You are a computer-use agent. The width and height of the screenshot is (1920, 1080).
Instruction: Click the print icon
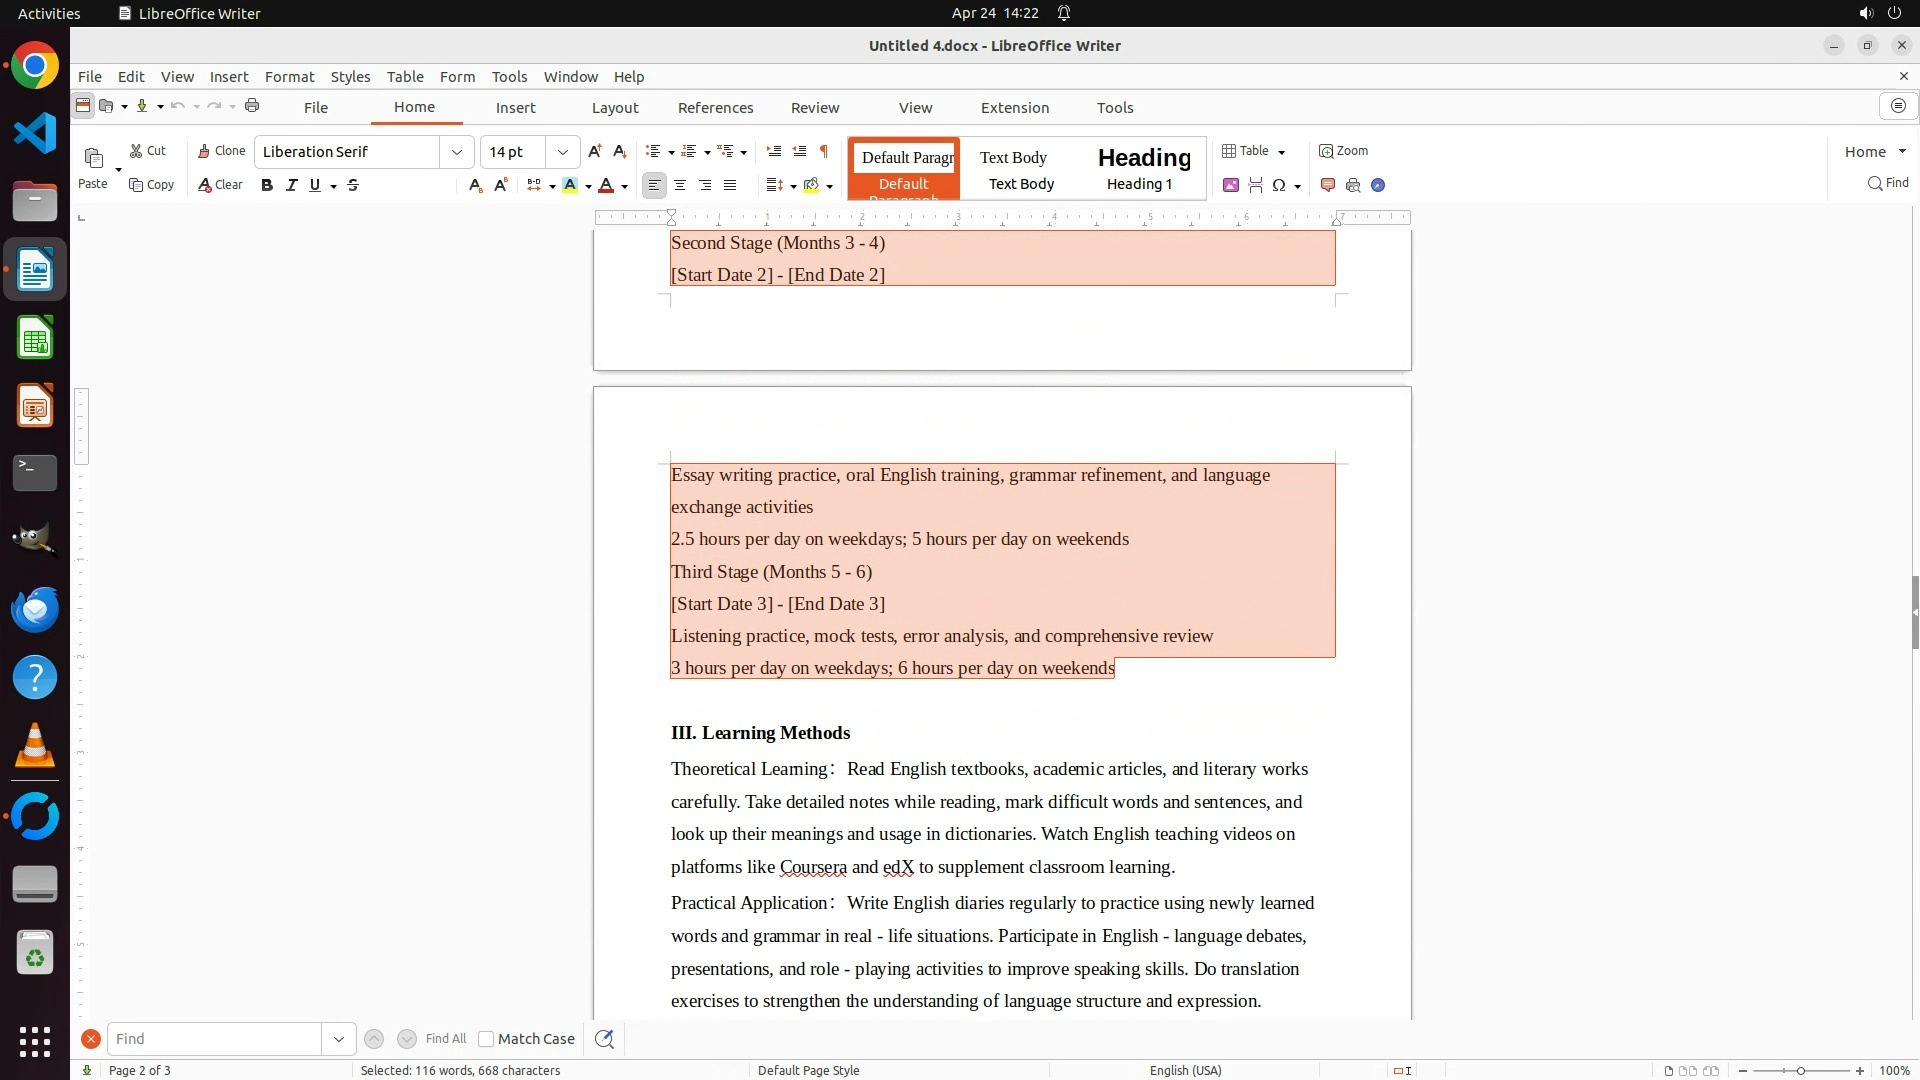click(x=252, y=106)
